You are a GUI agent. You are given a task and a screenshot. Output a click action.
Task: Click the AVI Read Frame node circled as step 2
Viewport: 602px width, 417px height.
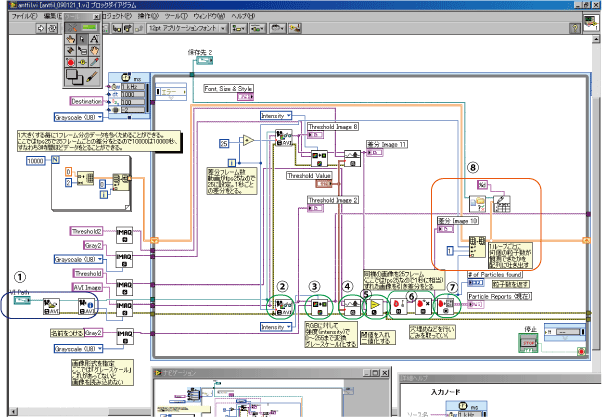(x=283, y=308)
